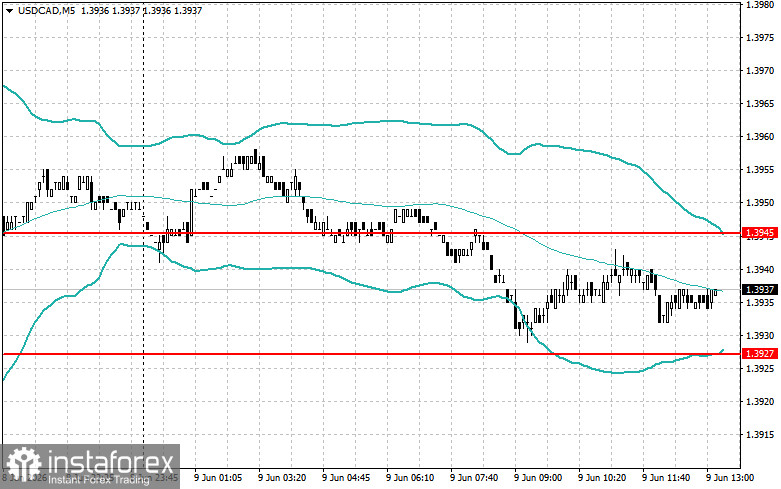Click the 1.3965 price axis label
The image size is (781, 489).
pos(760,104)
